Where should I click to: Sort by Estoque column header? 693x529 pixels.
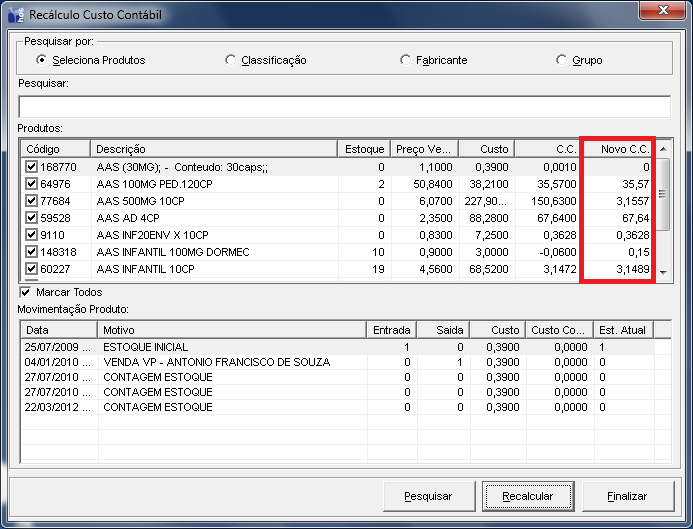coord(364,149)
